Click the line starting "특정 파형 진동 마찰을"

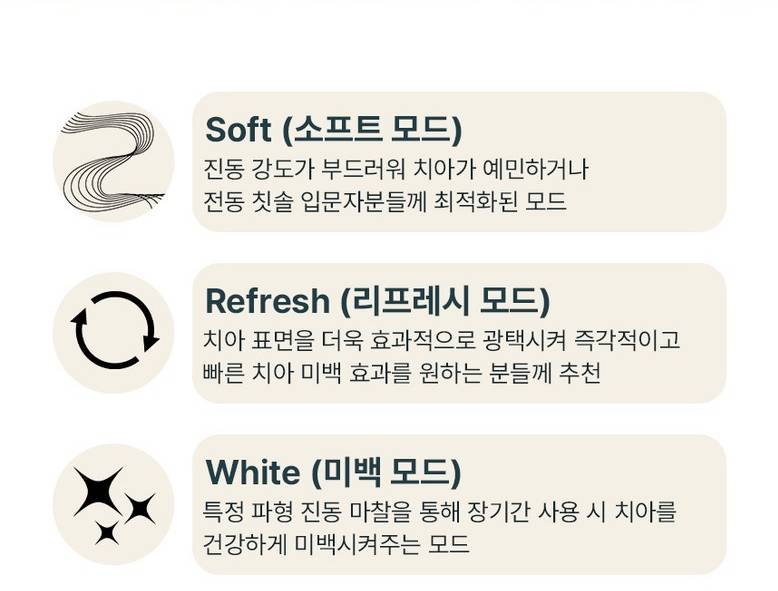(439, 512)
